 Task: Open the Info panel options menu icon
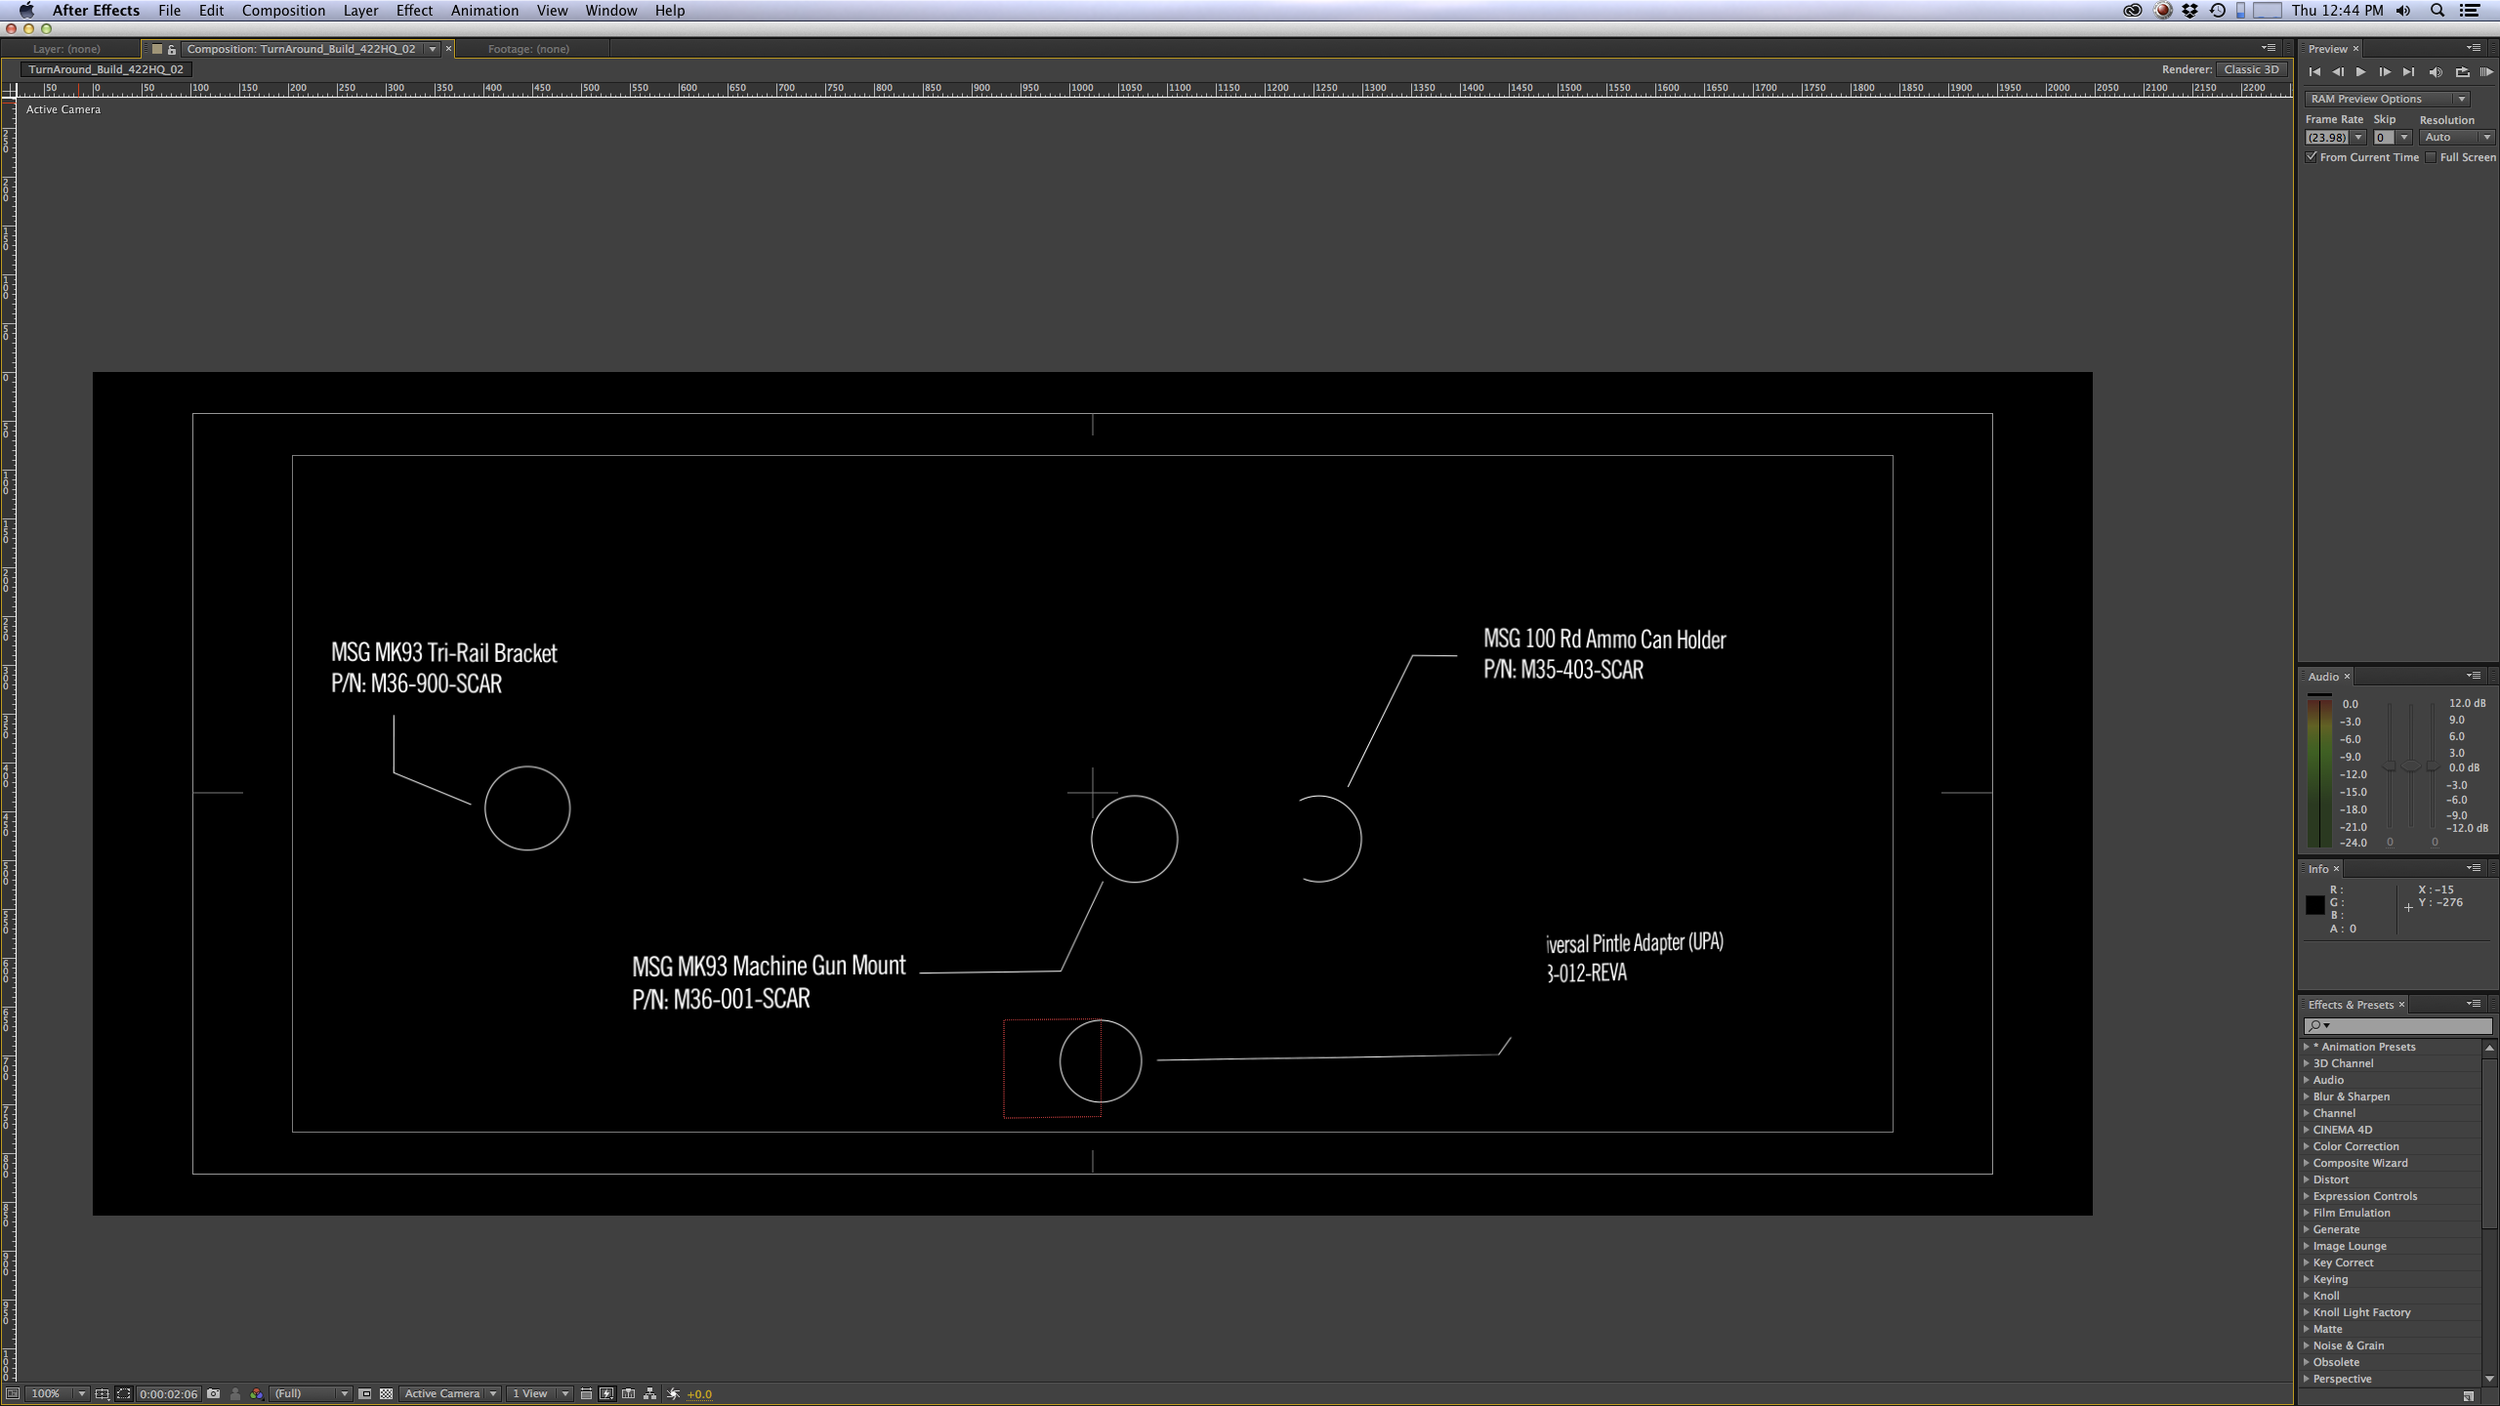[x=2473, y=868]
